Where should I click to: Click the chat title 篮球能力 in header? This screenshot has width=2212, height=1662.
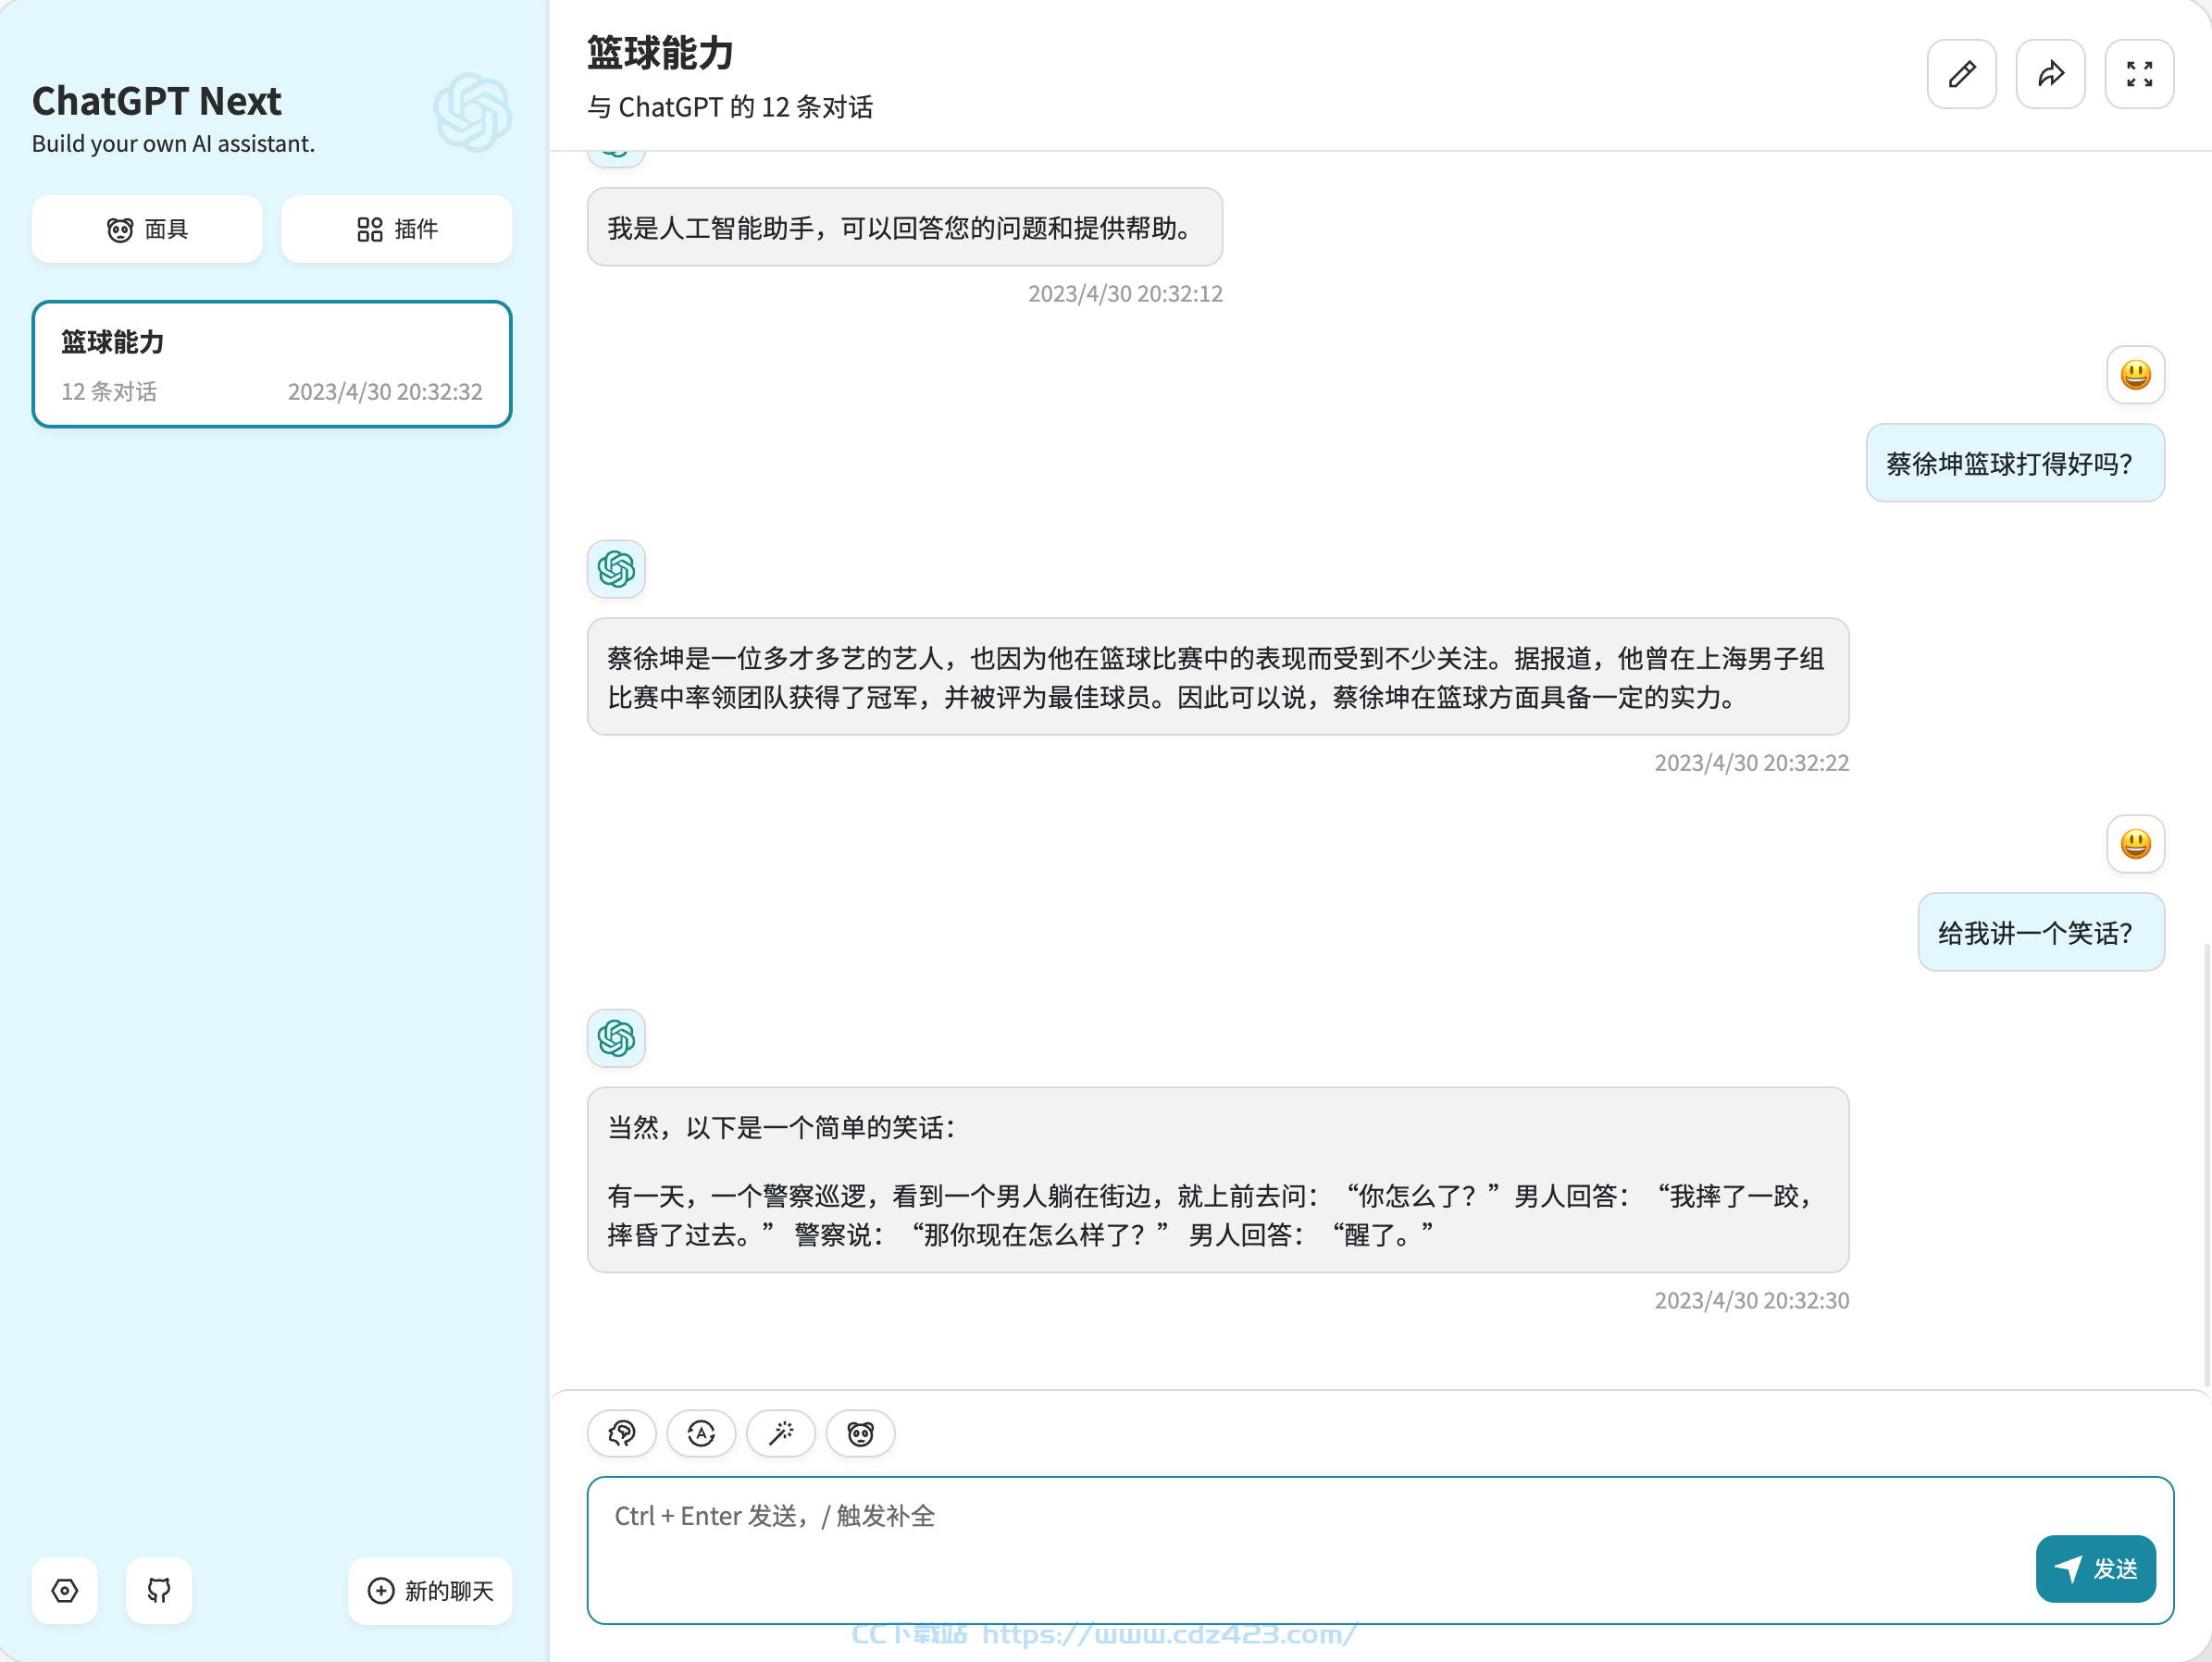[661, 52]
